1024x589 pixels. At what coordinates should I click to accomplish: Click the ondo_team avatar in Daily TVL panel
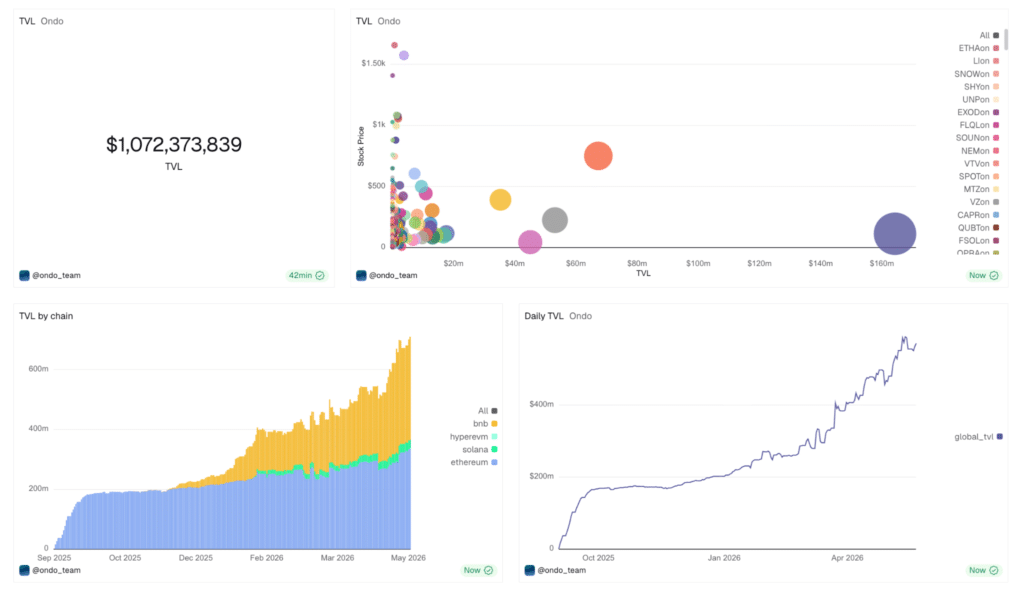530,570
